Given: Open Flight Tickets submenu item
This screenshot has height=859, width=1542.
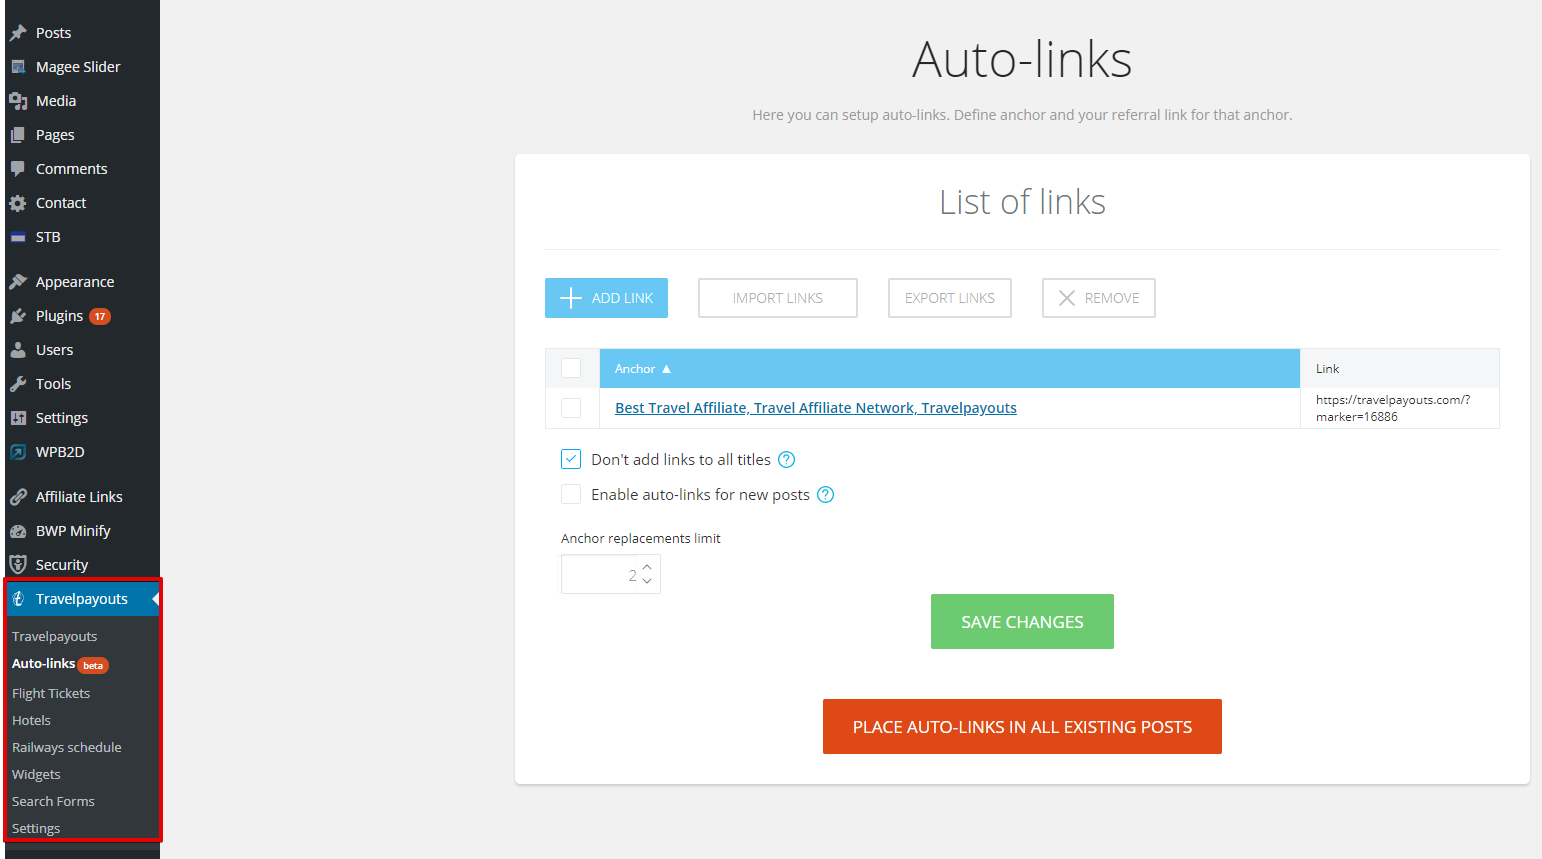Looking at the screenshot, I should (x=51, y=693).
